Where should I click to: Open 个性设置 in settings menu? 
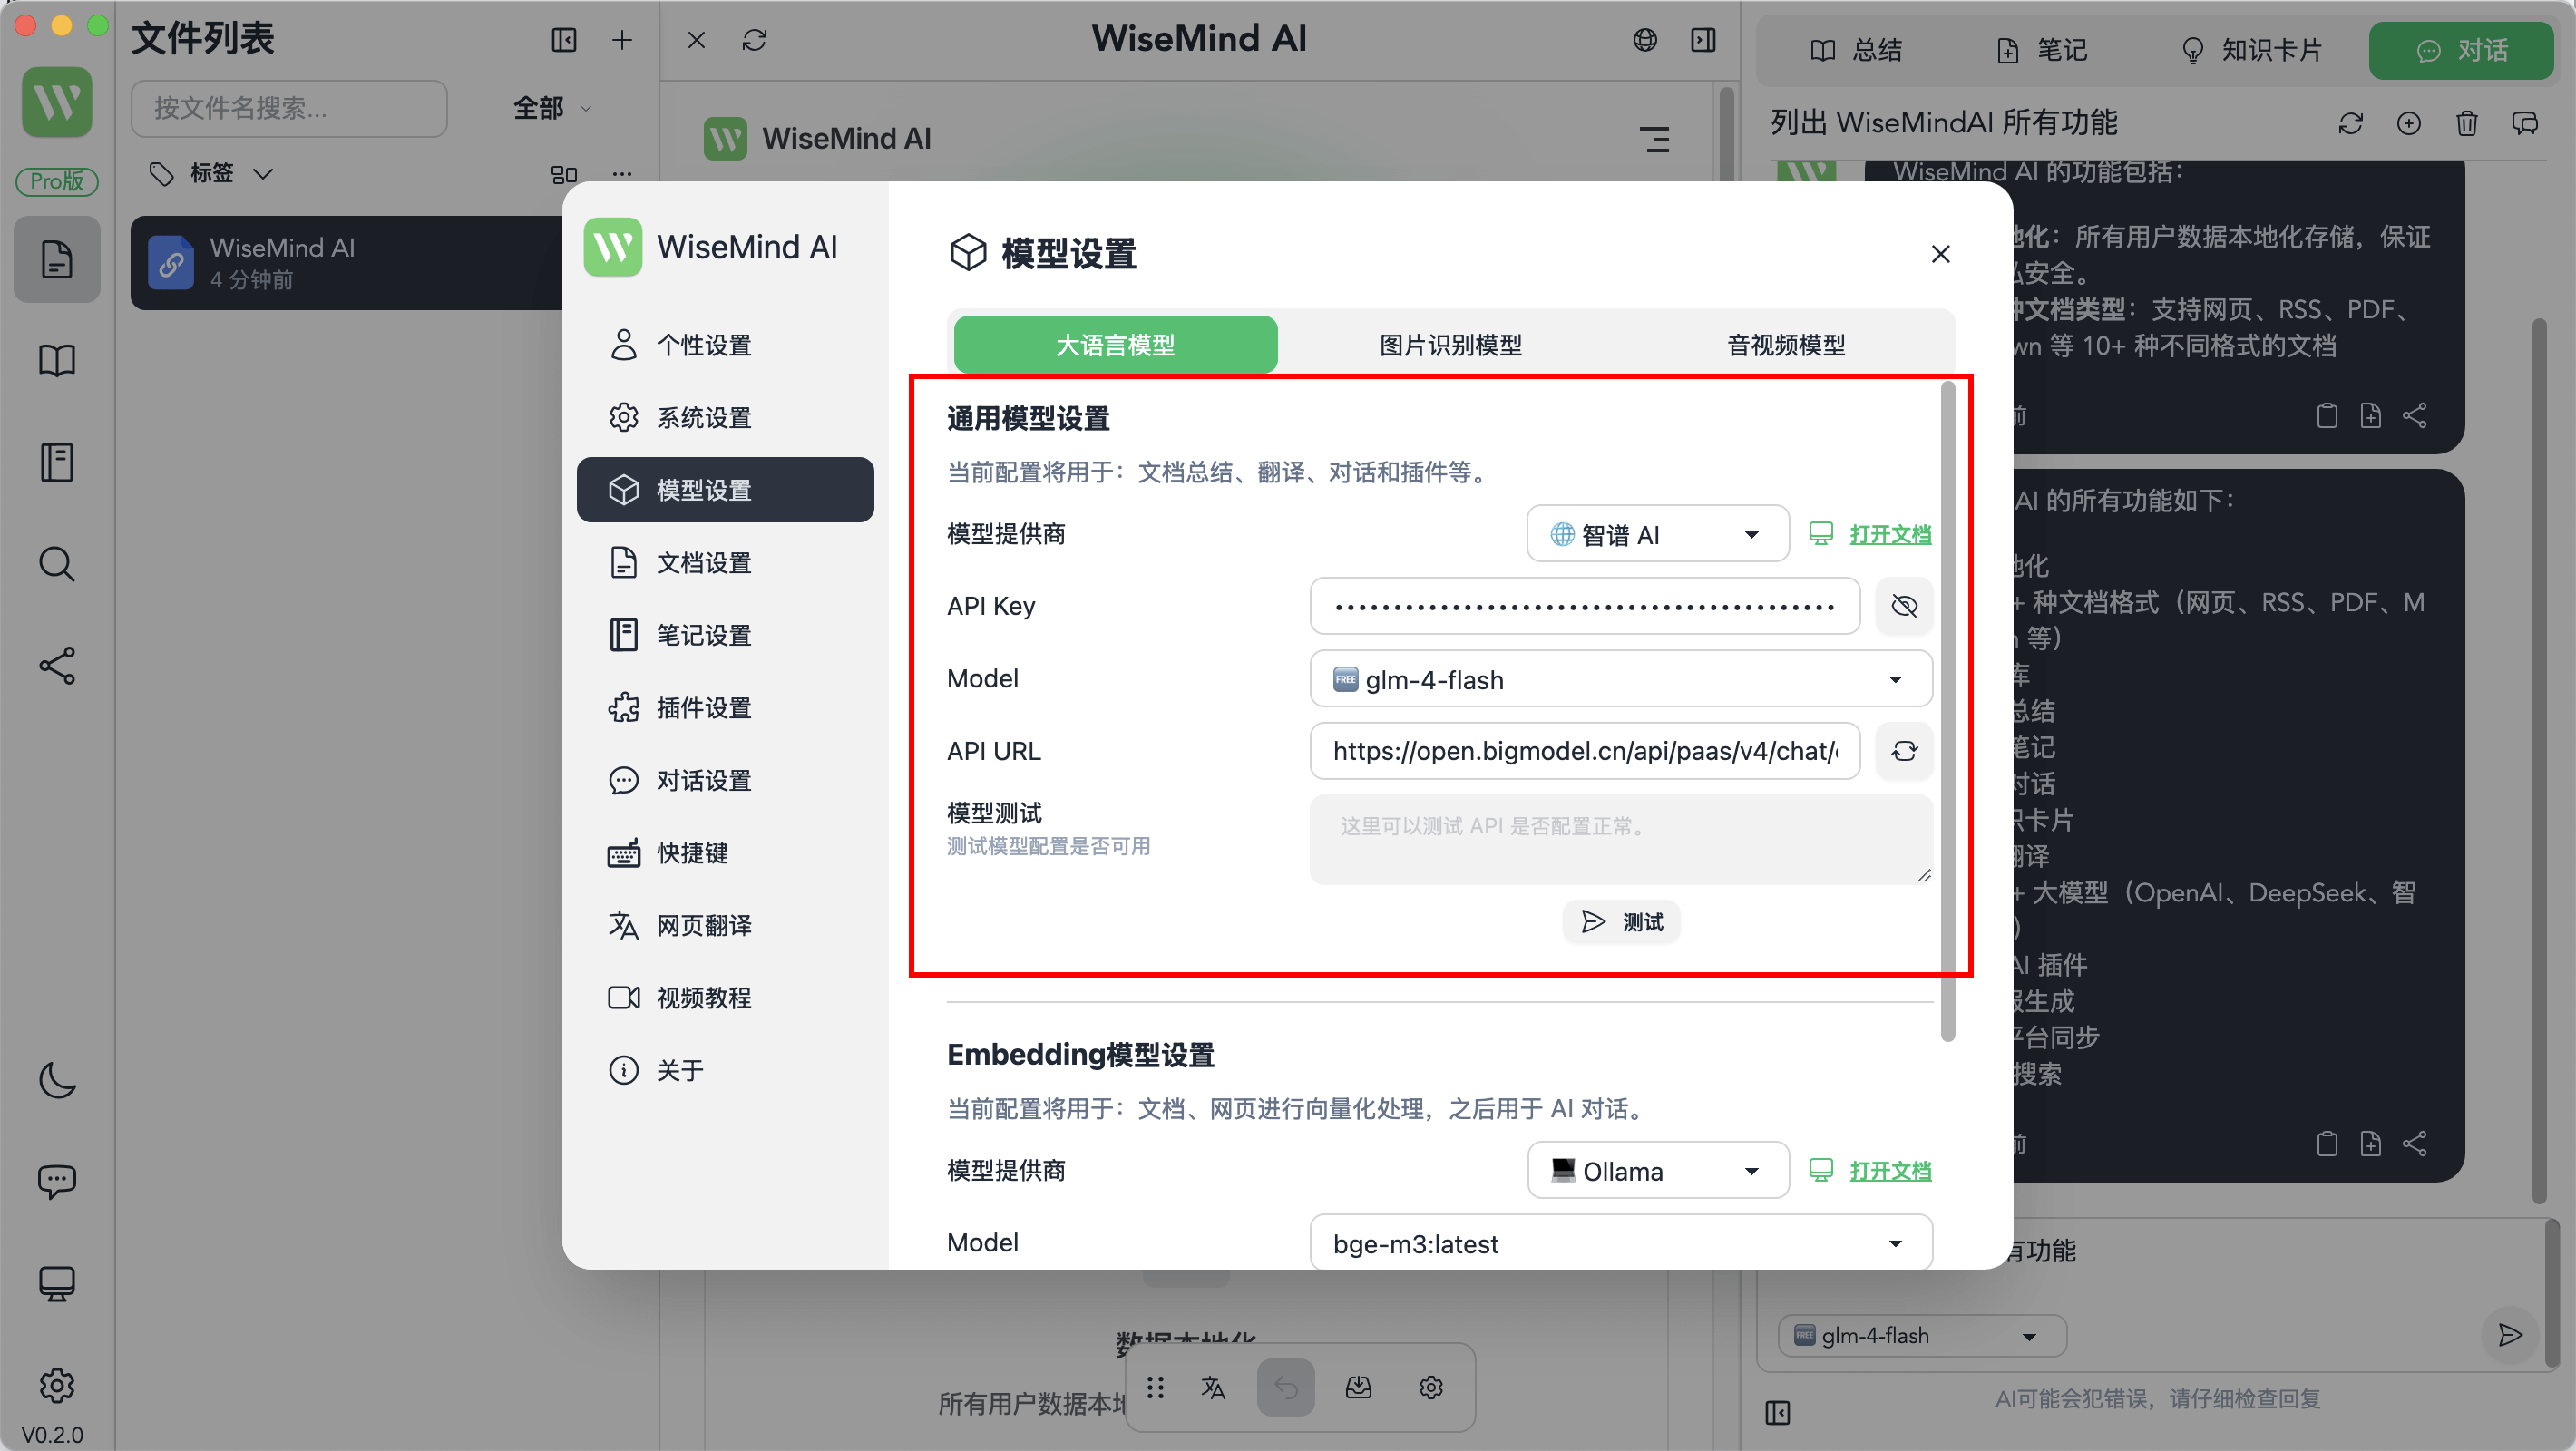(725, 345)
